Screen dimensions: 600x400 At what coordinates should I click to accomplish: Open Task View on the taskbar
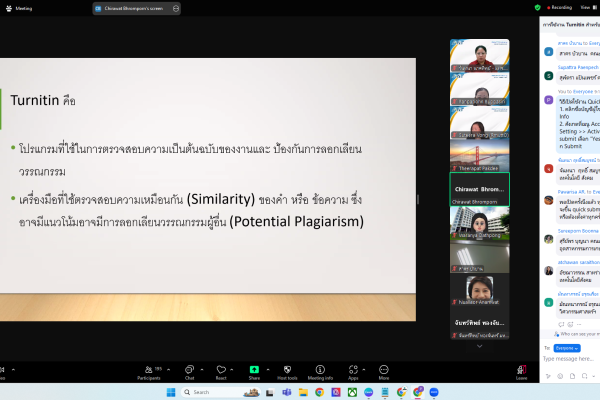[x=270, y=392]
